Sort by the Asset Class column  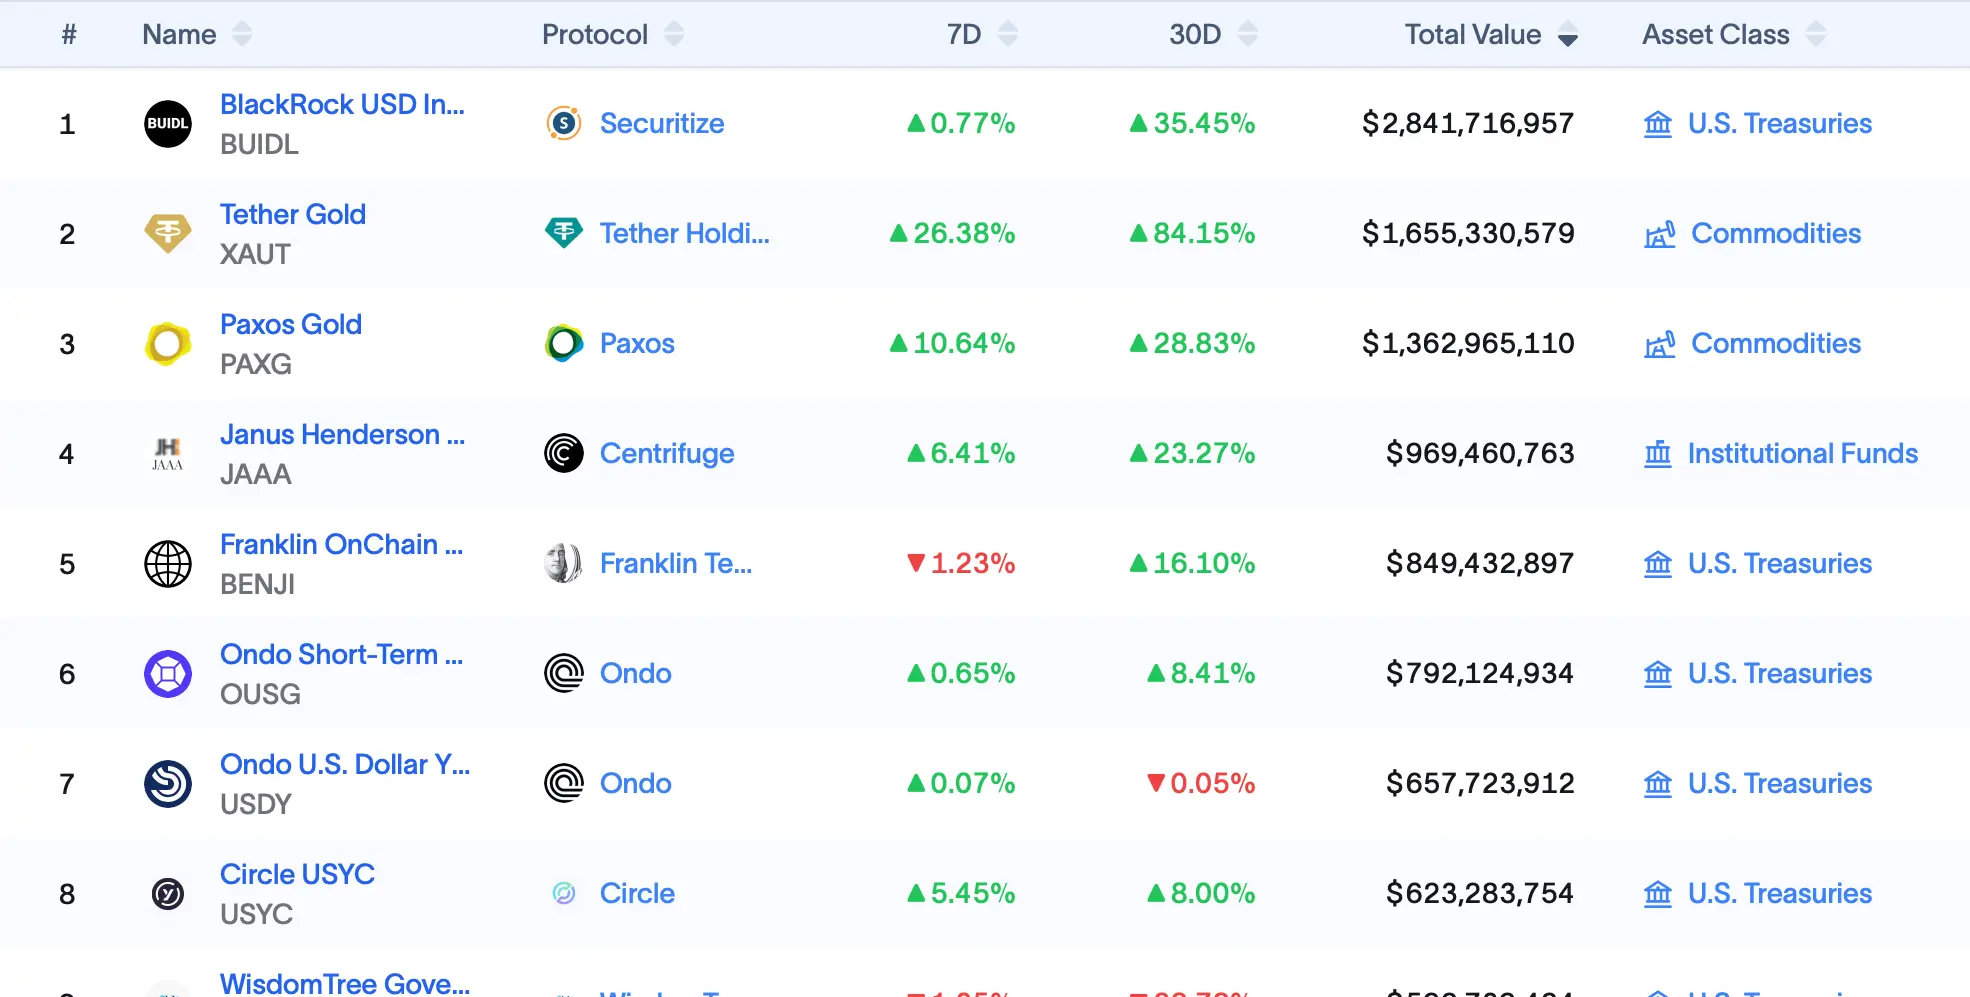click(1816, 35)
